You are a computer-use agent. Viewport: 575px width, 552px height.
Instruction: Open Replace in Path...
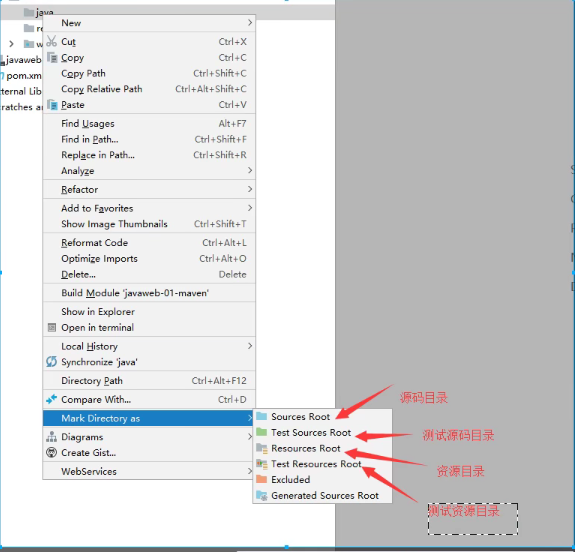point(149,155)
